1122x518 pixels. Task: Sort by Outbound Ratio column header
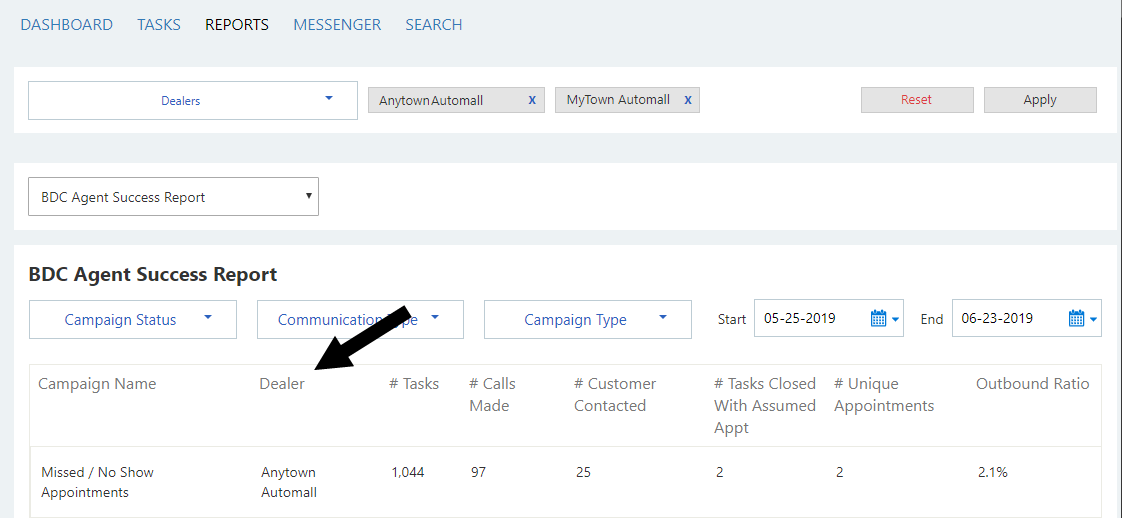coord(1033,384)
